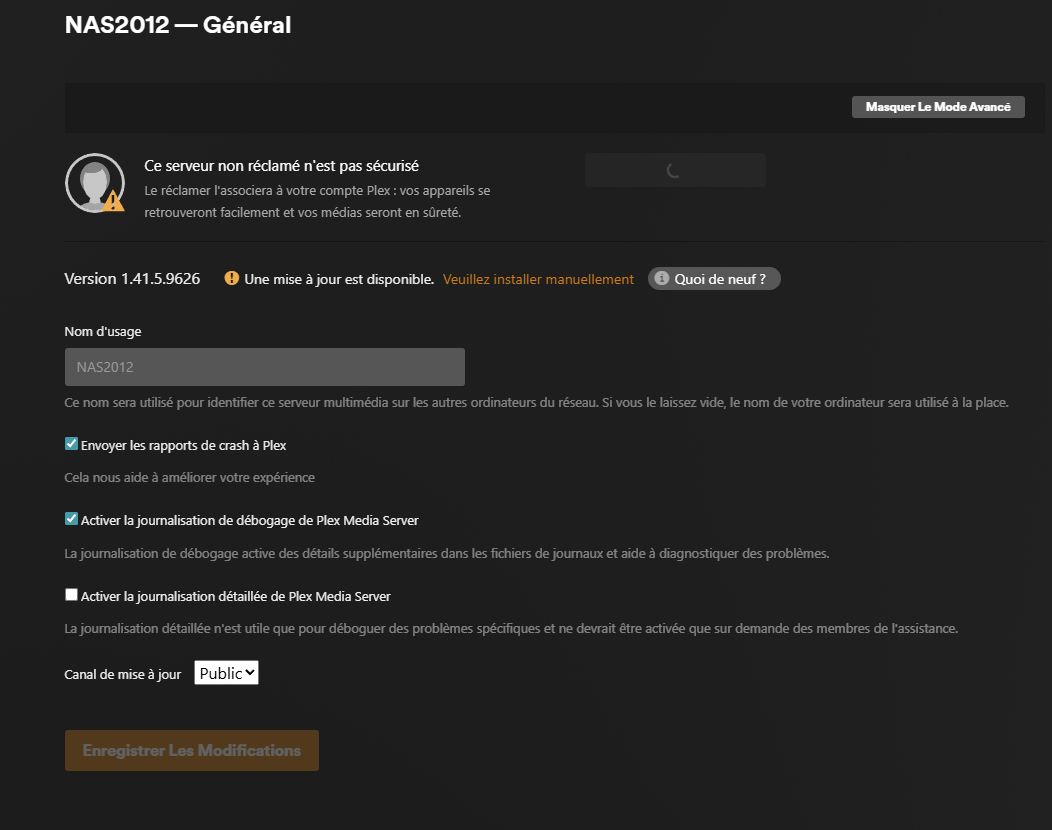
Task: Click Enregistrer Les Modifications button
Action: point(192,750)
